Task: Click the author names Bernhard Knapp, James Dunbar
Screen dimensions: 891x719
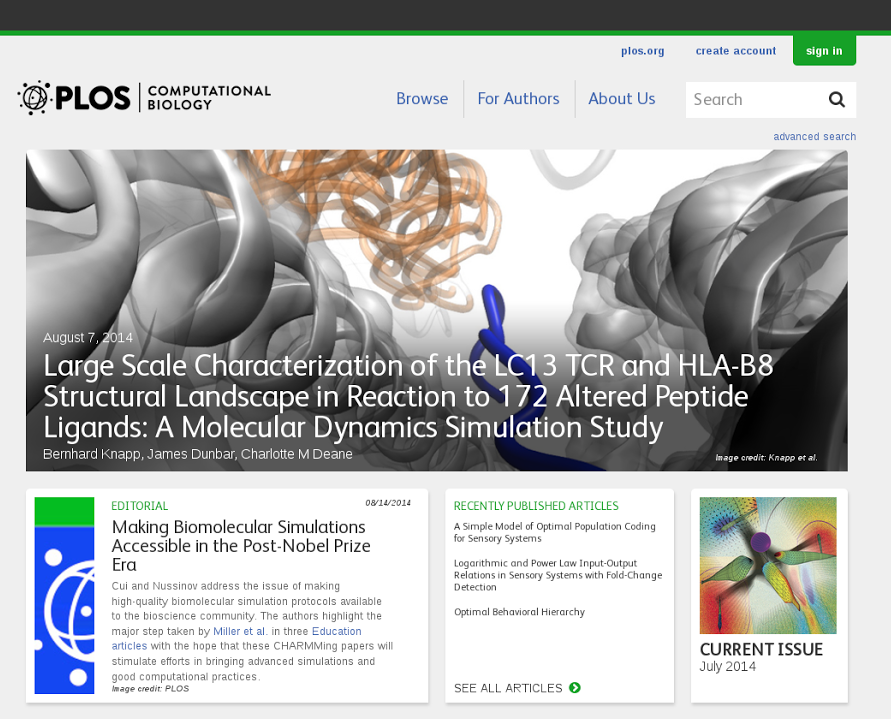Action: [x=139, y=454]
